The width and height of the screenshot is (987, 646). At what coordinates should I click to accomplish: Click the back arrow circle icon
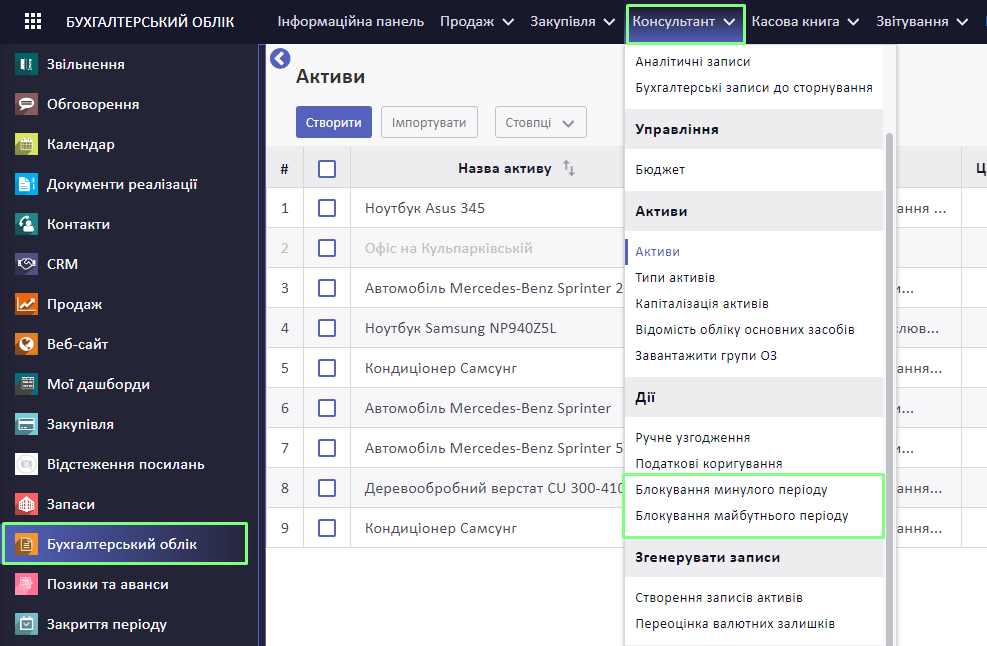[x=280, y=59]
